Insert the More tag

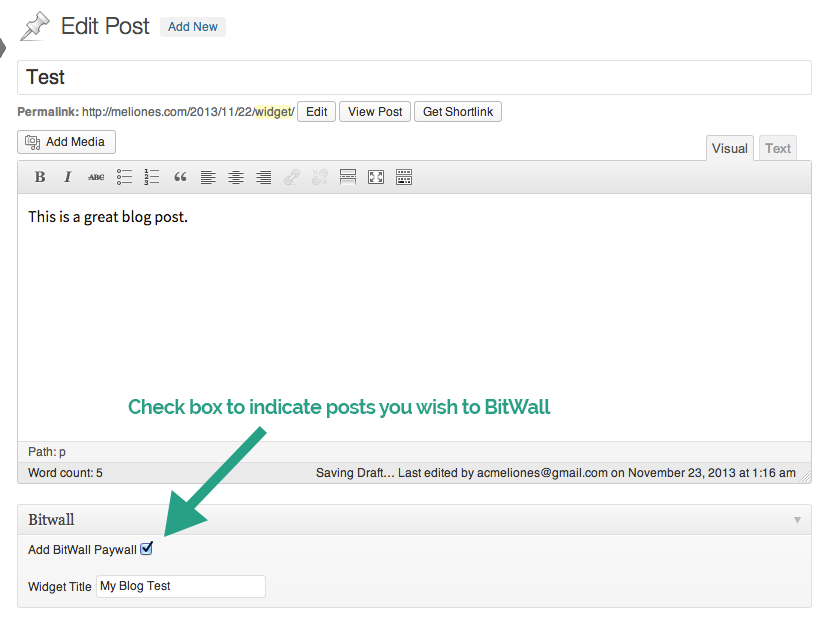click(x=348, y=177)
